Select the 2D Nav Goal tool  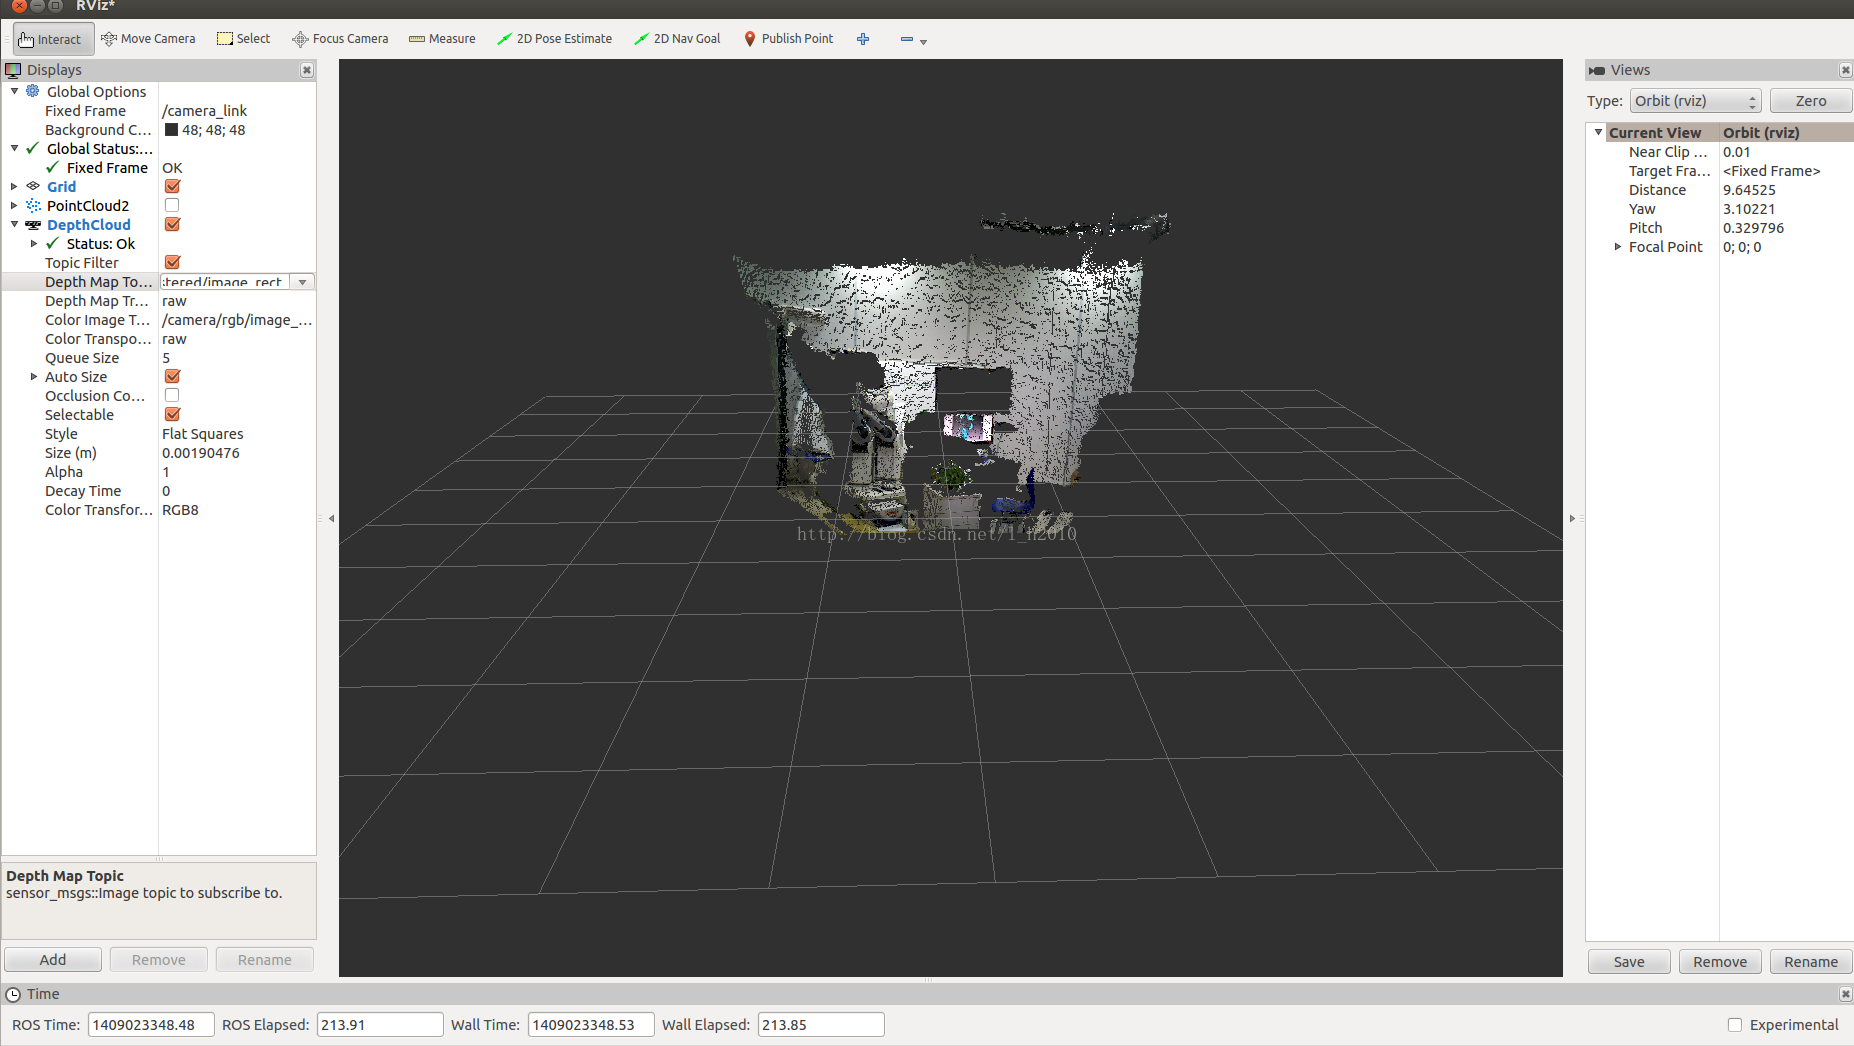(677, 39)
